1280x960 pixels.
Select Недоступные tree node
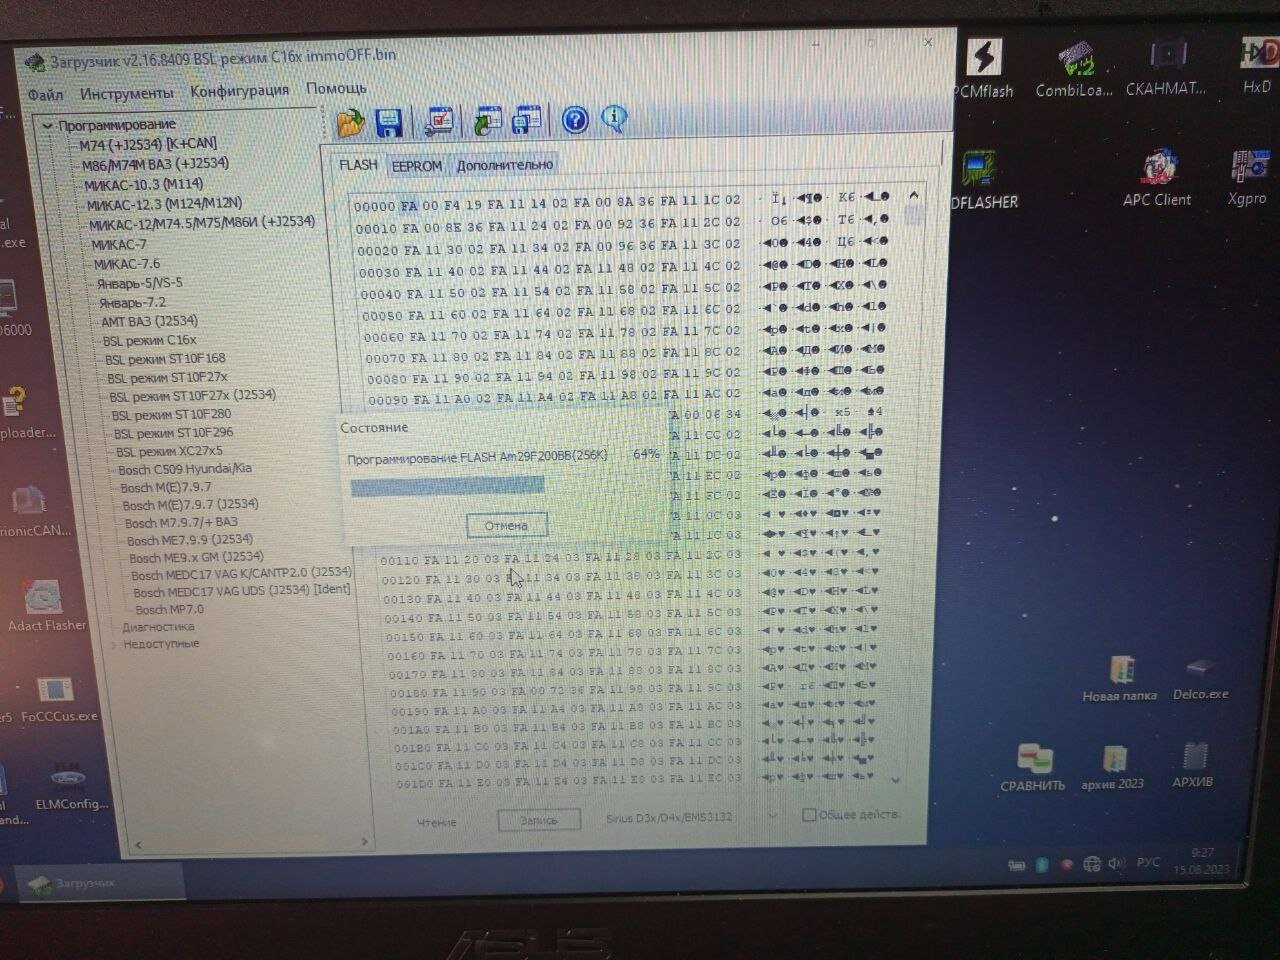161,644
